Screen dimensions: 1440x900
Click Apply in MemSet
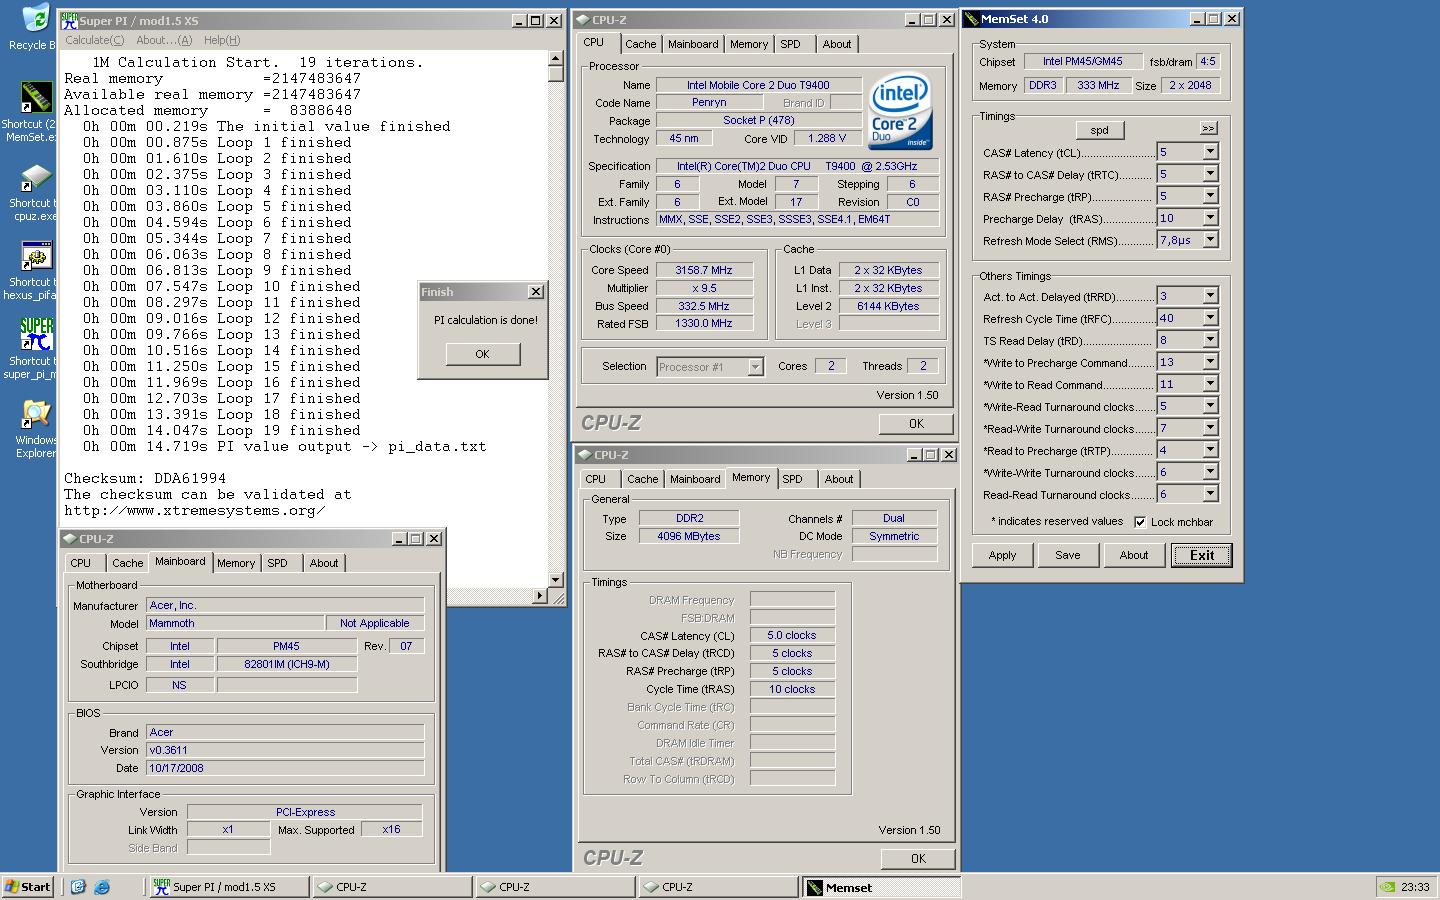(x=1002, y=555)
